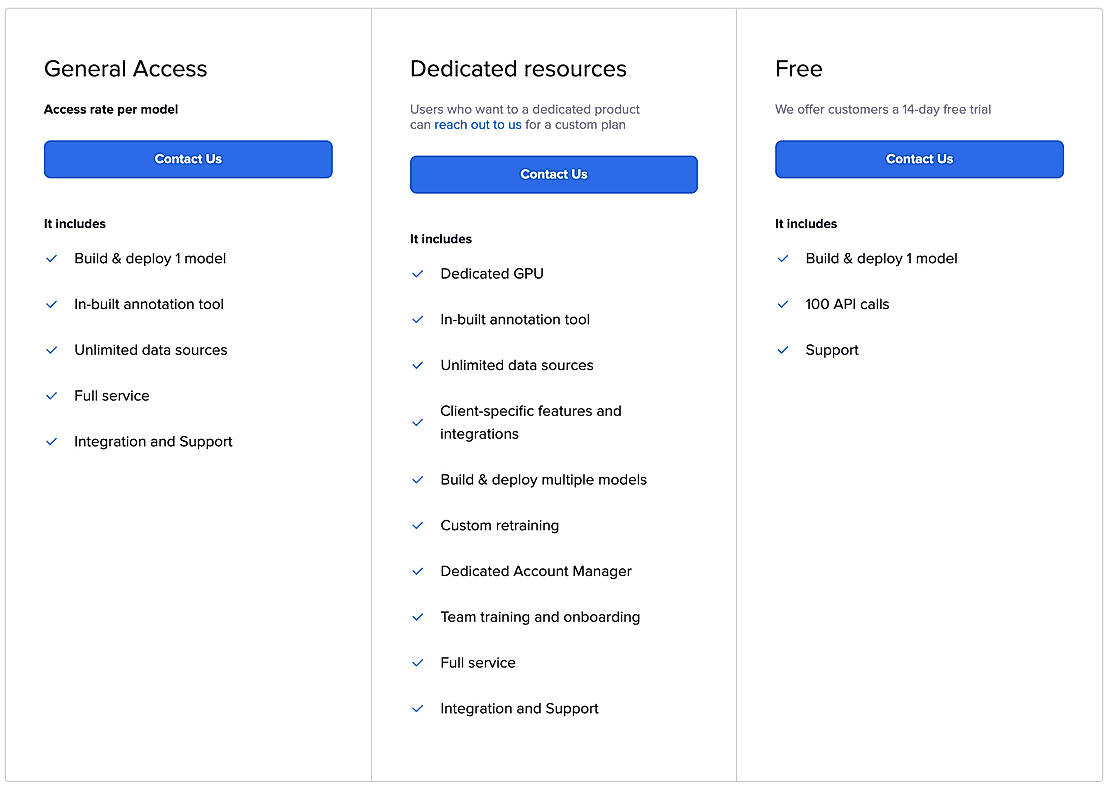
Task: Open the 'reach out to us' link
Action: (478, 125)
